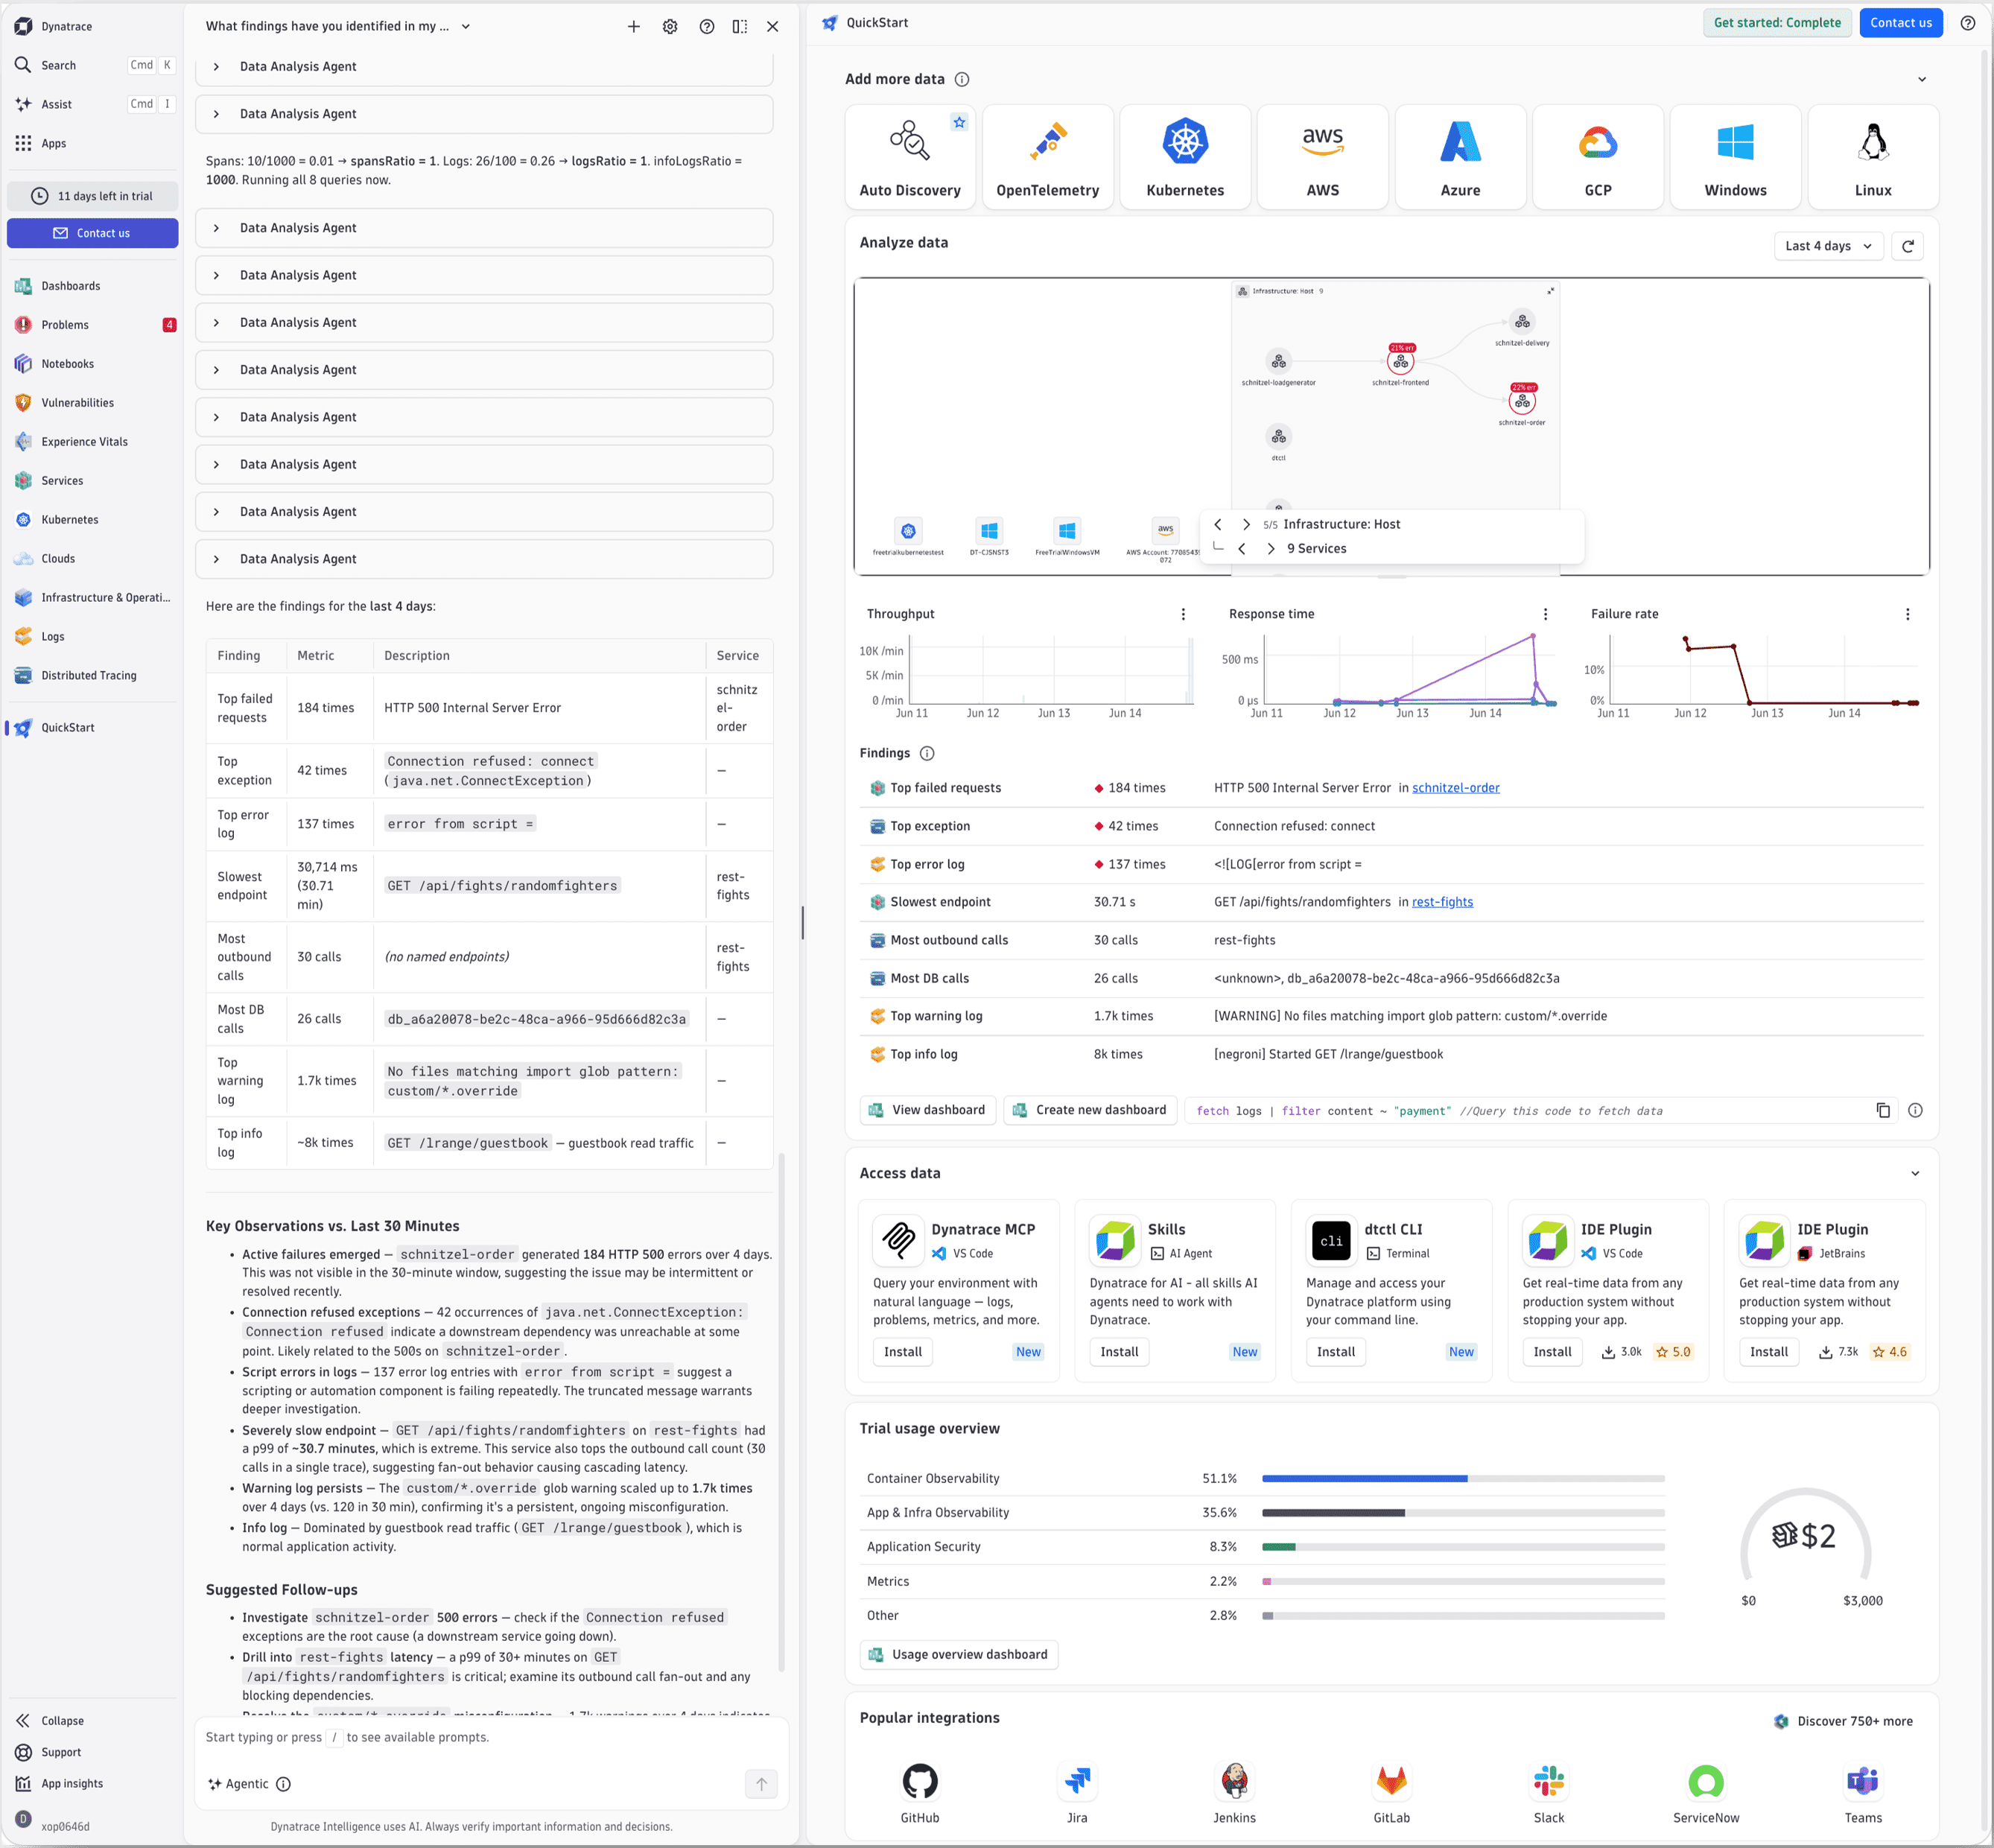Copy the fetch logs query code
This screenshot has width=1994, height=1848.
[x=1883, y=1110]
